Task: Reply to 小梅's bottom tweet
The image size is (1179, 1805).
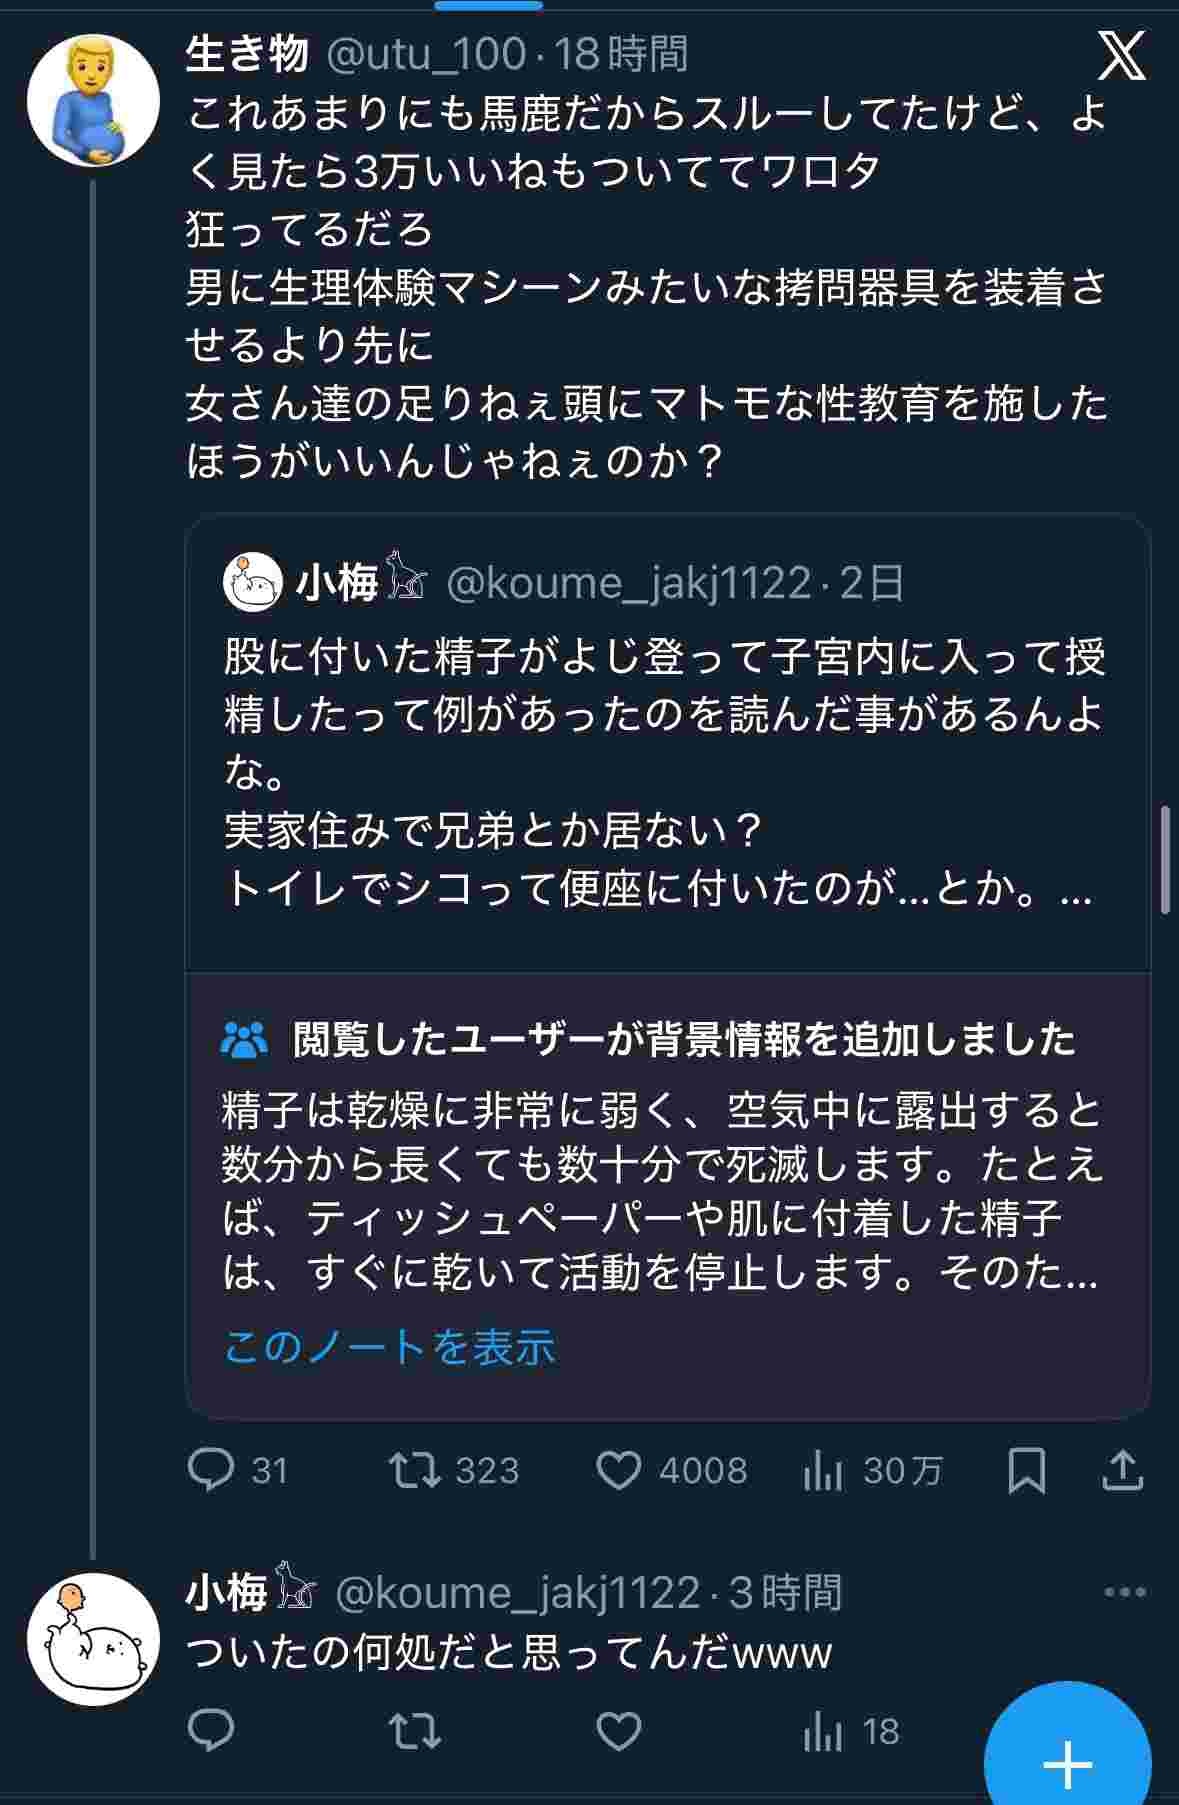Action: pos(211,1731)
